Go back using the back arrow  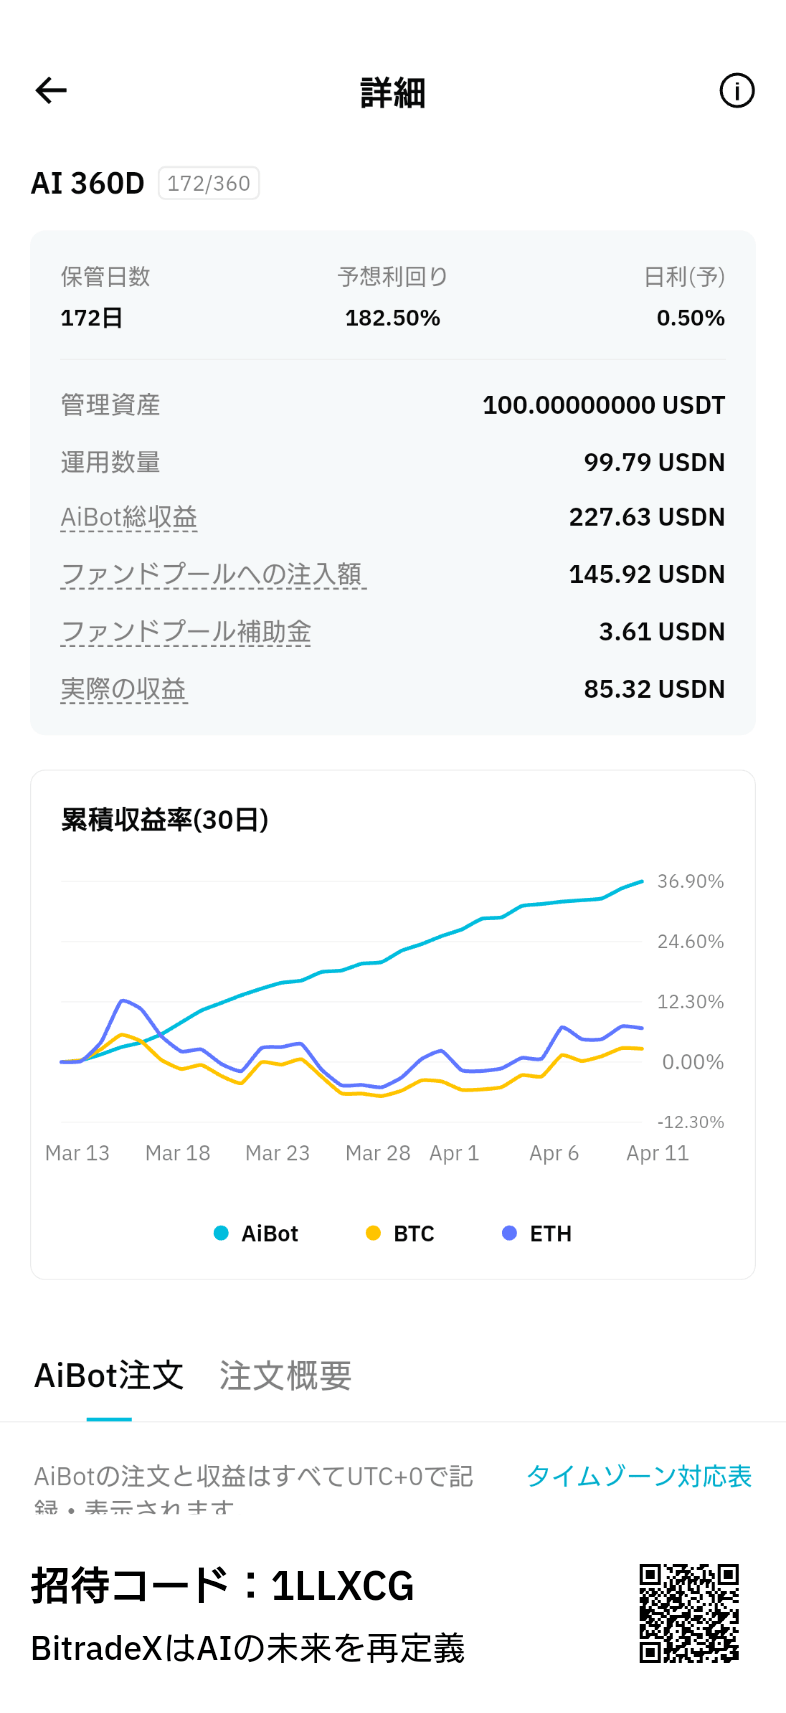pyautogui.click(x=50, y=90)
